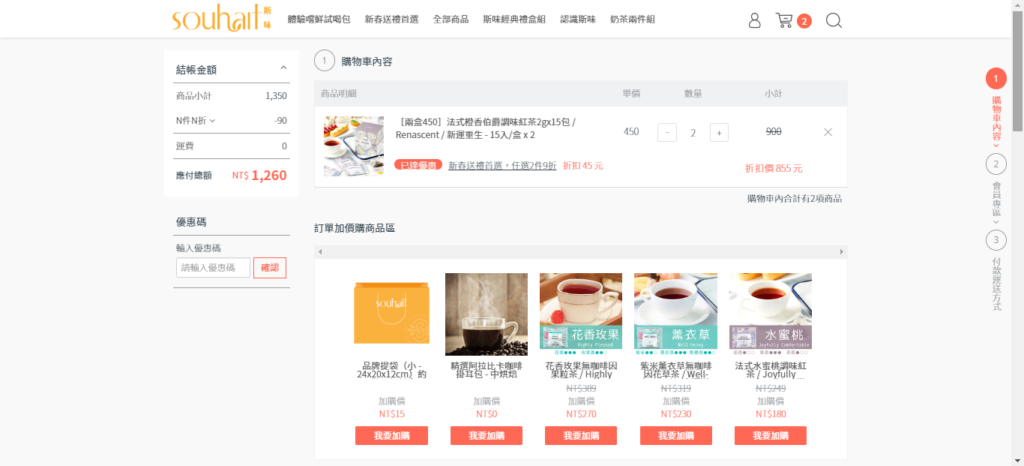1024x466 pixels.
Task: Click the cart badge showing 2
Action: point(804,21)
